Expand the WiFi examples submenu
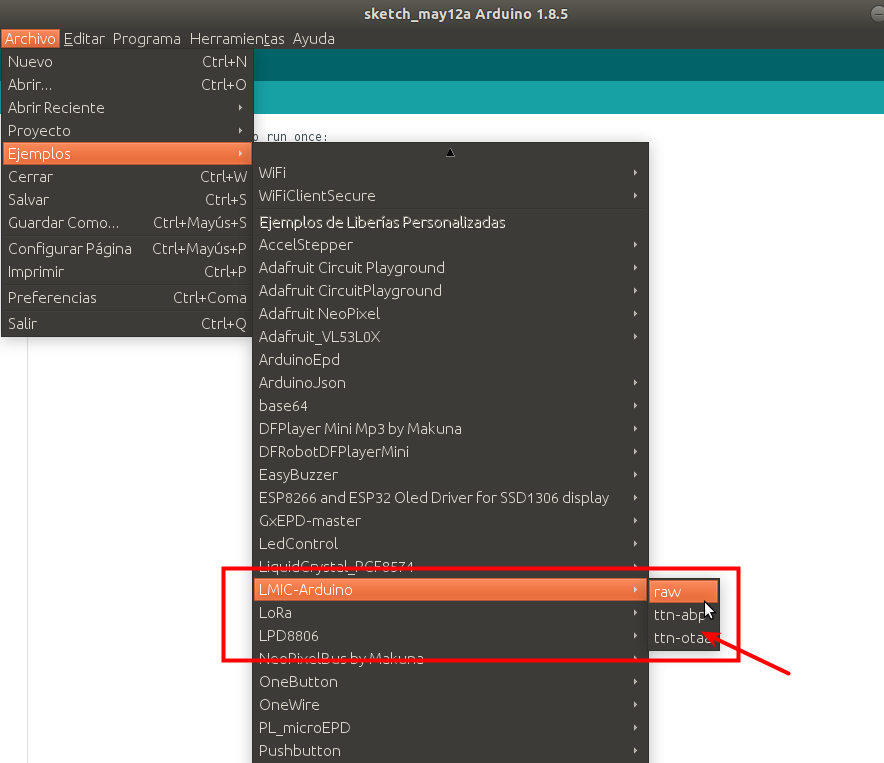 pyautogui.click(x=450, y=173)
